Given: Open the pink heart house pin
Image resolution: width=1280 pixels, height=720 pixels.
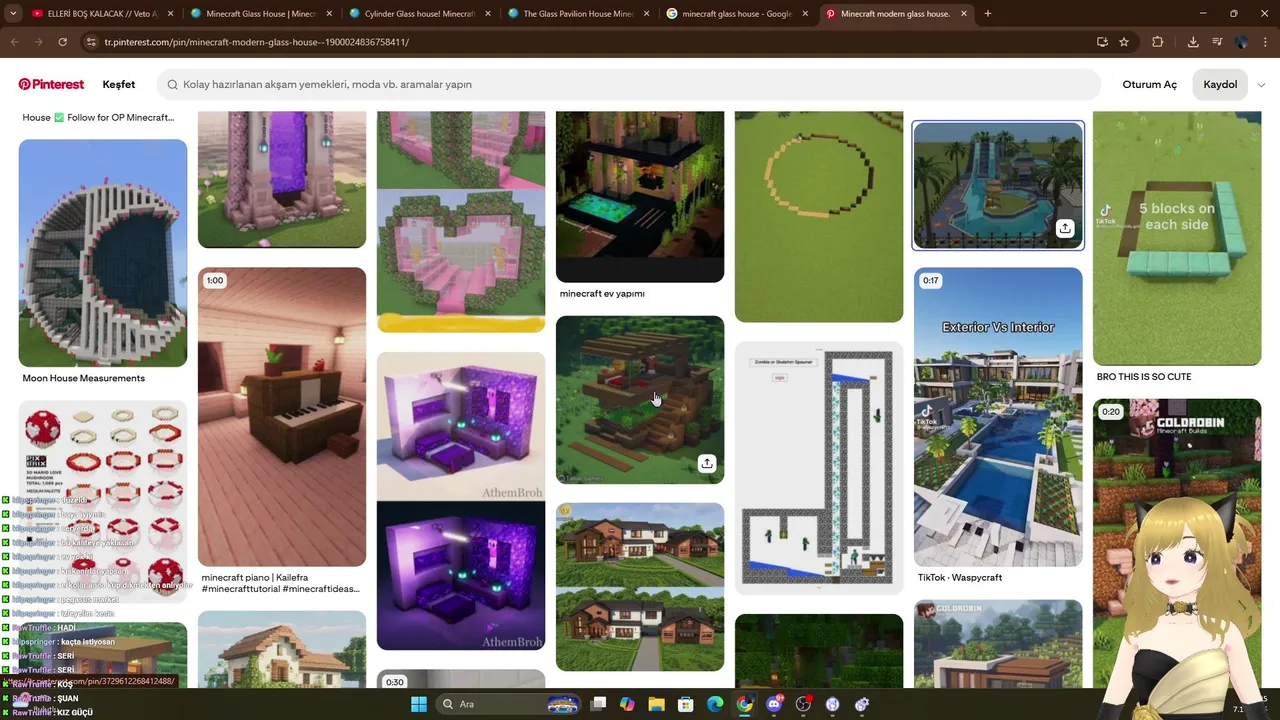Looking at the screenshot, I should click(x=461, y=222).
